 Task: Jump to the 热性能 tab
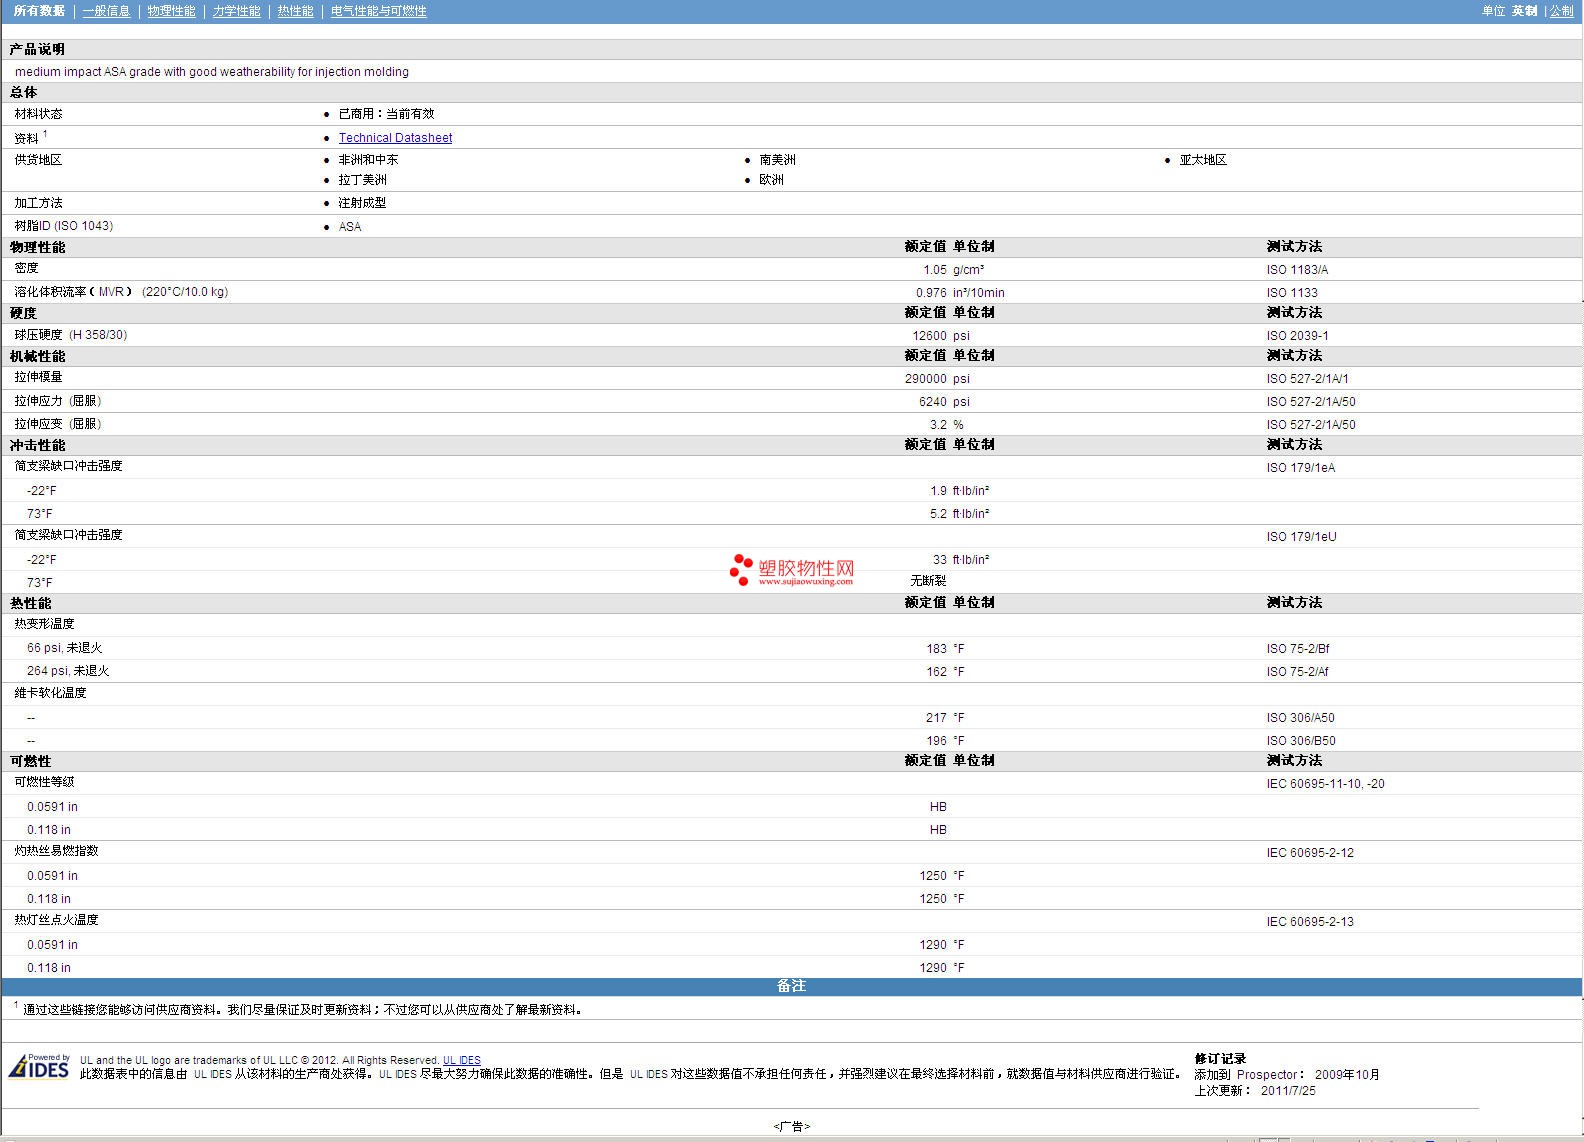(295, 11)
